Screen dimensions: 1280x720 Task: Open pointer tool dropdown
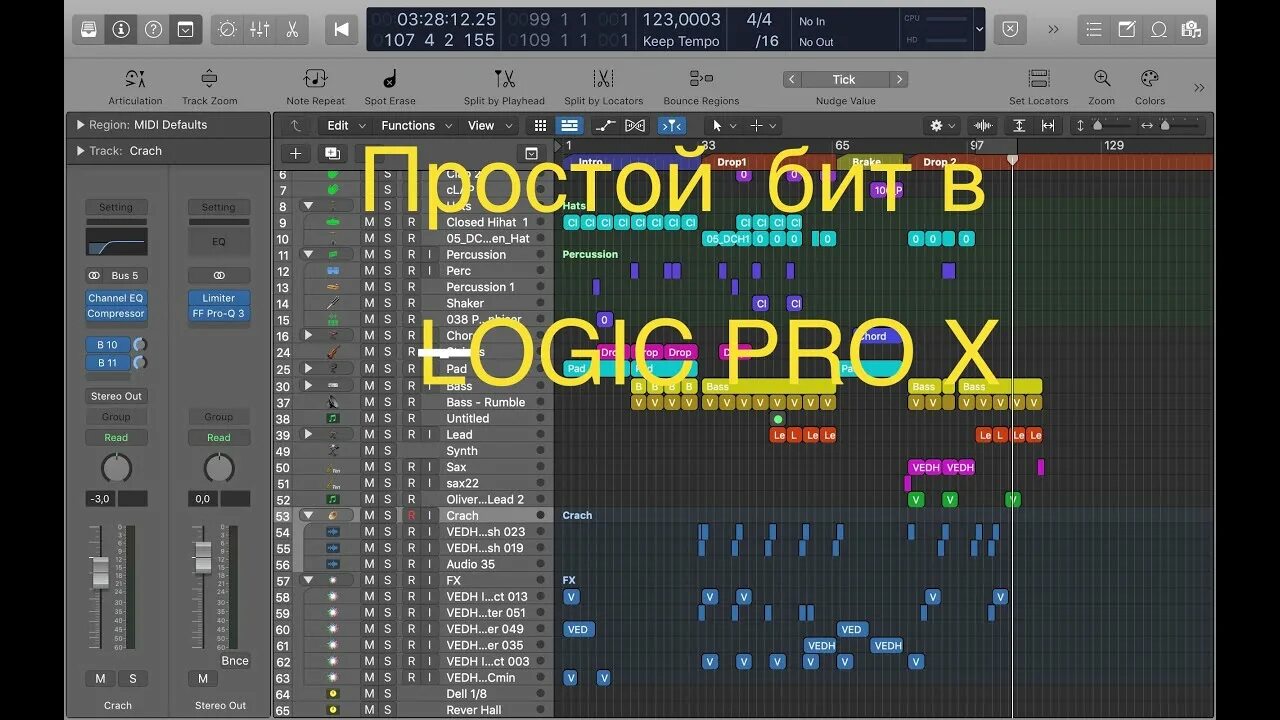coord(722,125)
